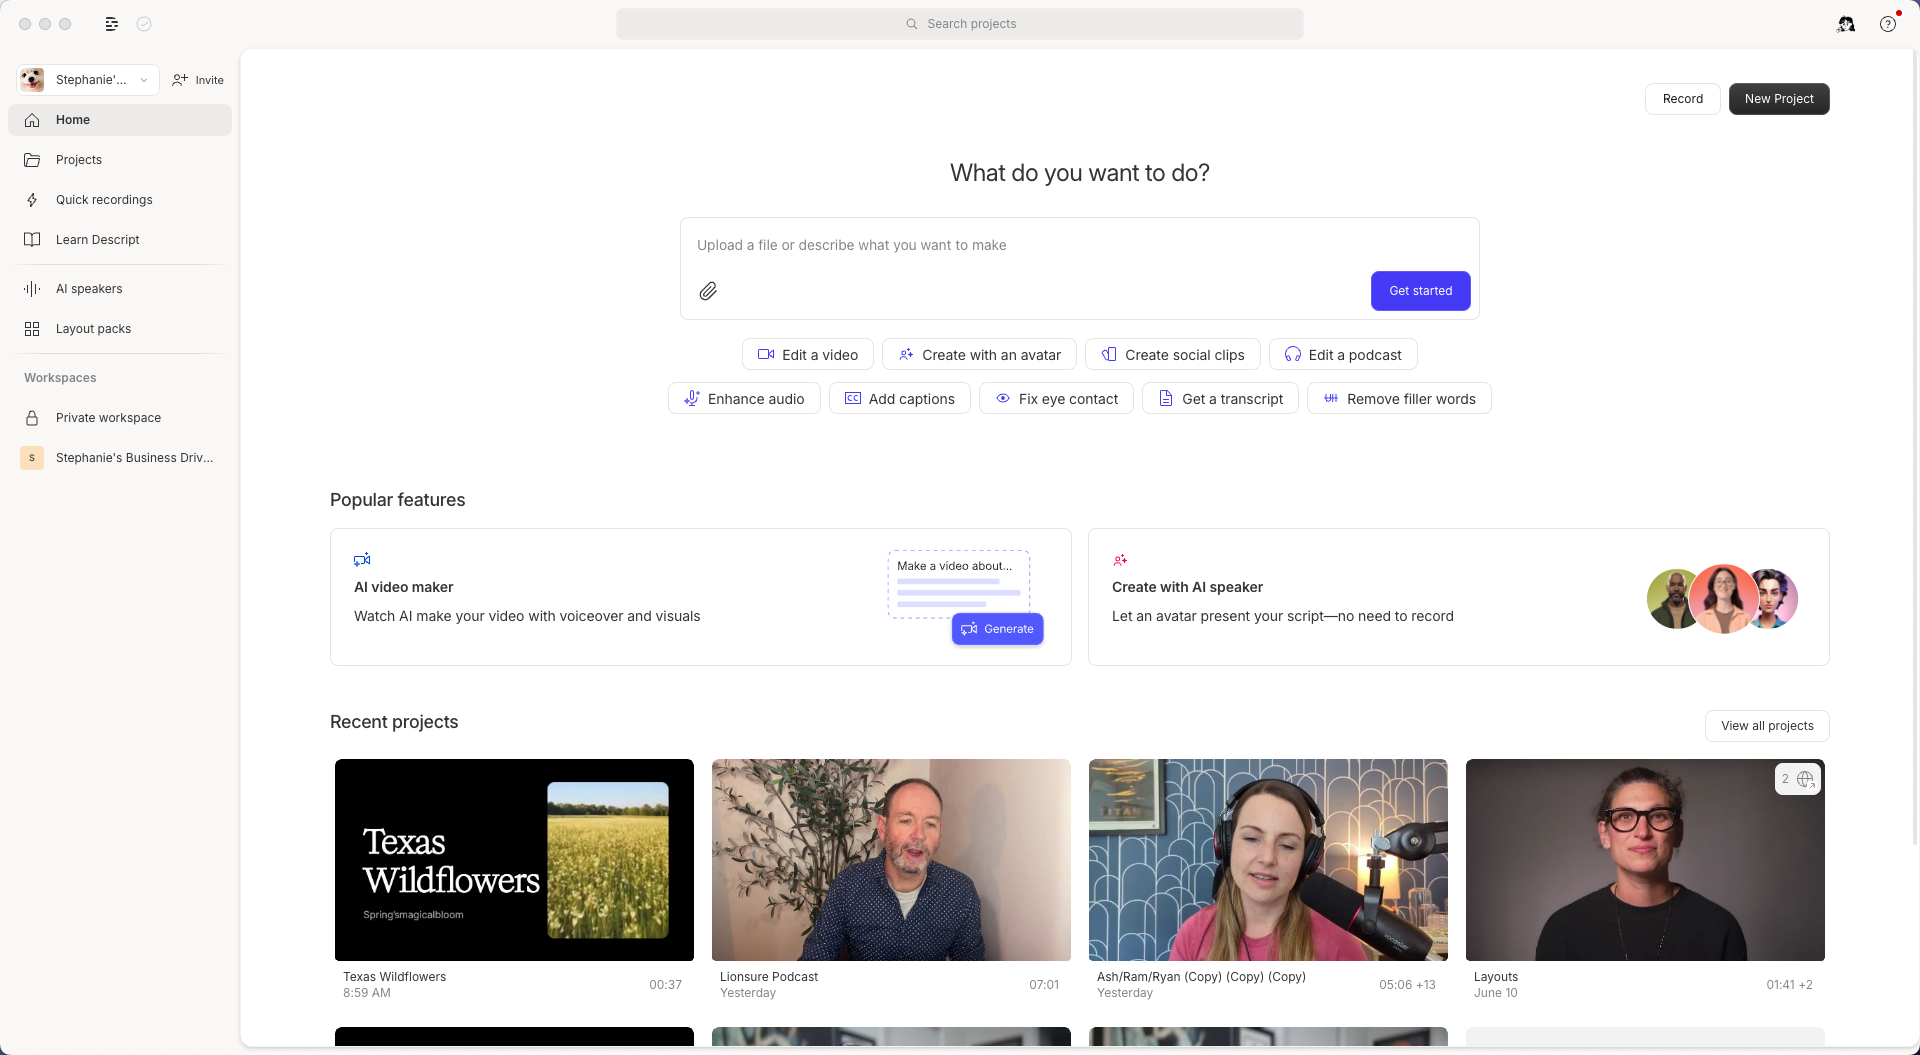Click Generate in the AI video maker card
Screen dimensions: 1920x1055
point(997,629)
